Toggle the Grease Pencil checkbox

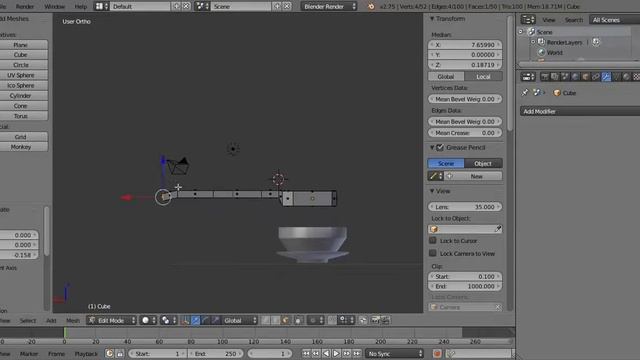(x=440, y=148)
